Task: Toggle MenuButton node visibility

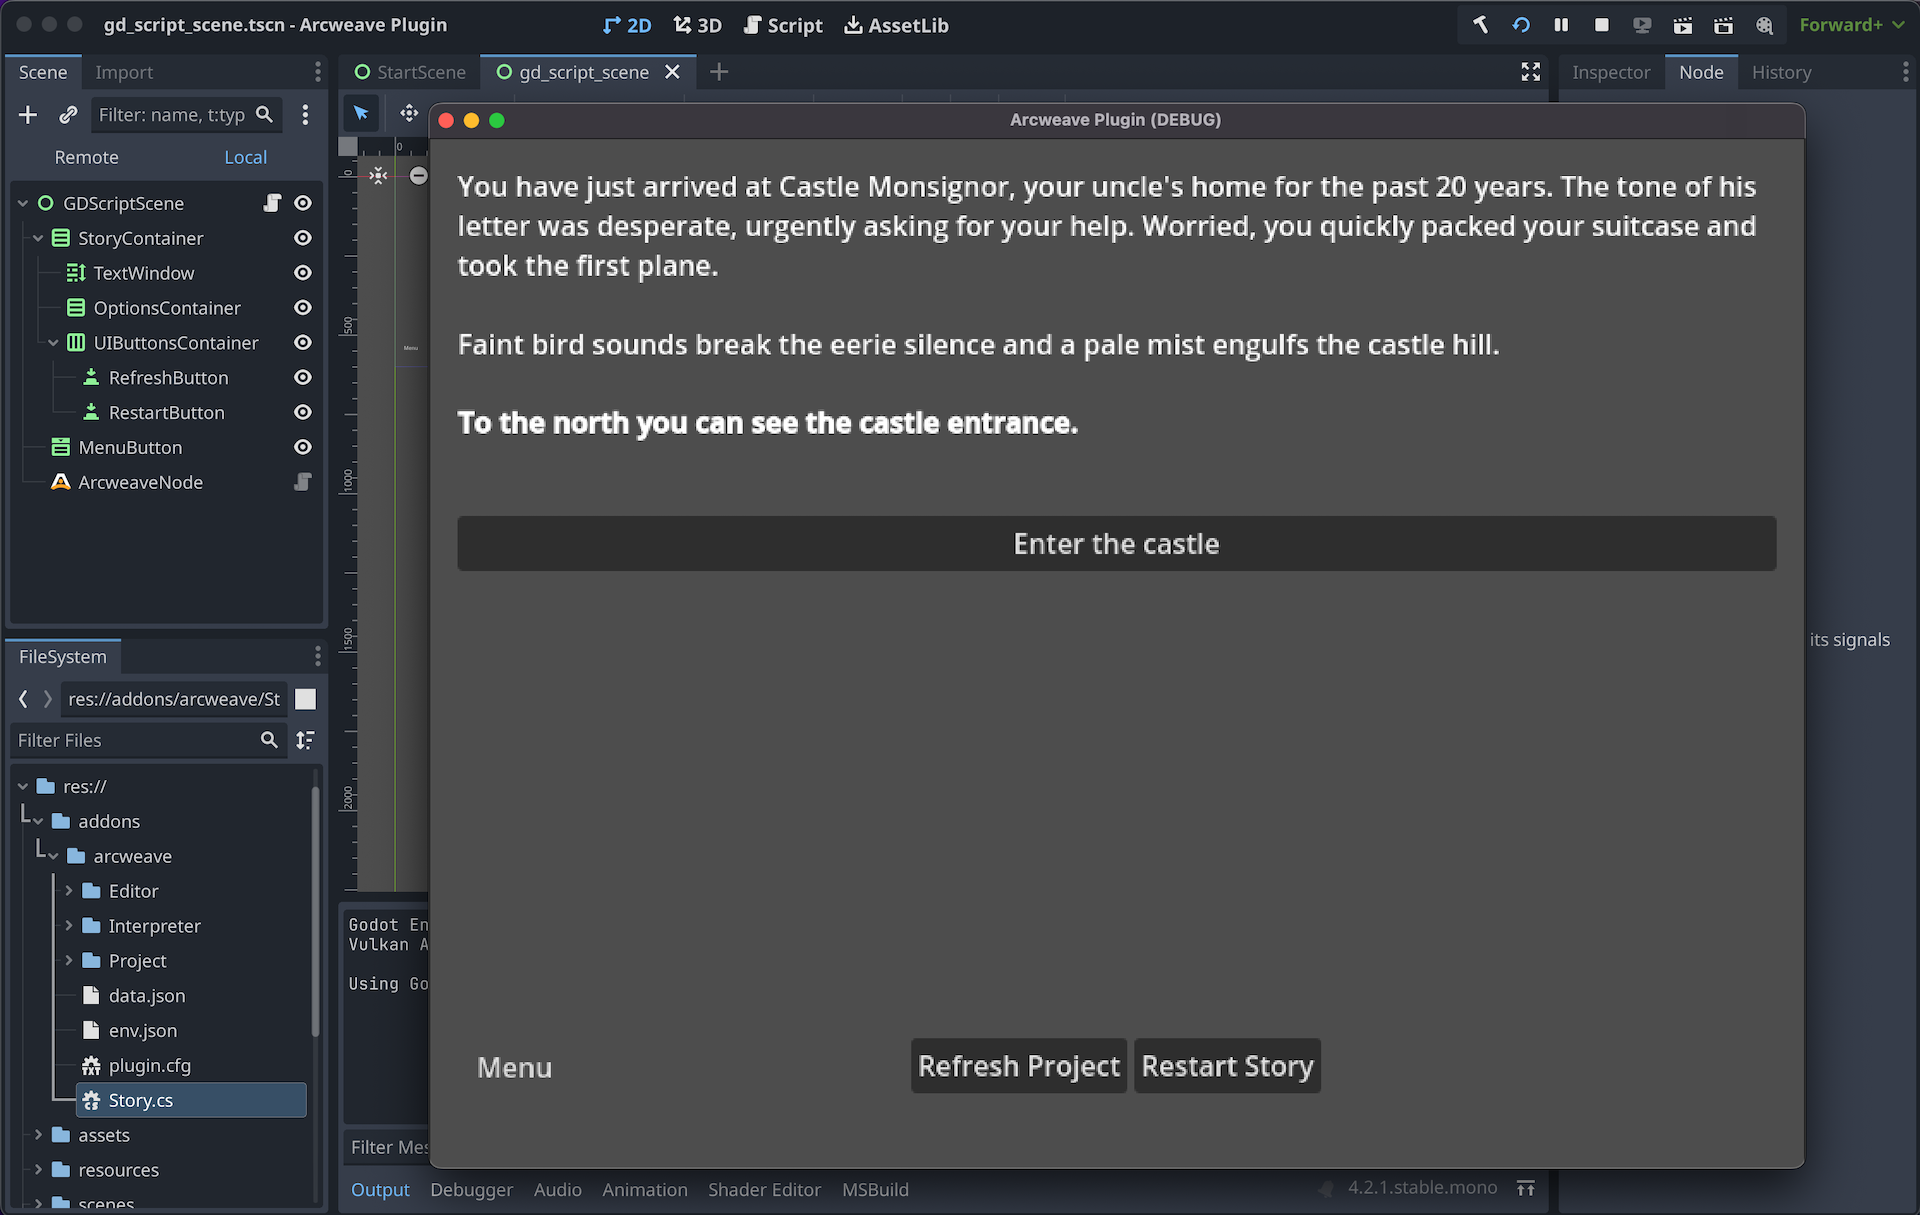Action: [x=303, y=447]
